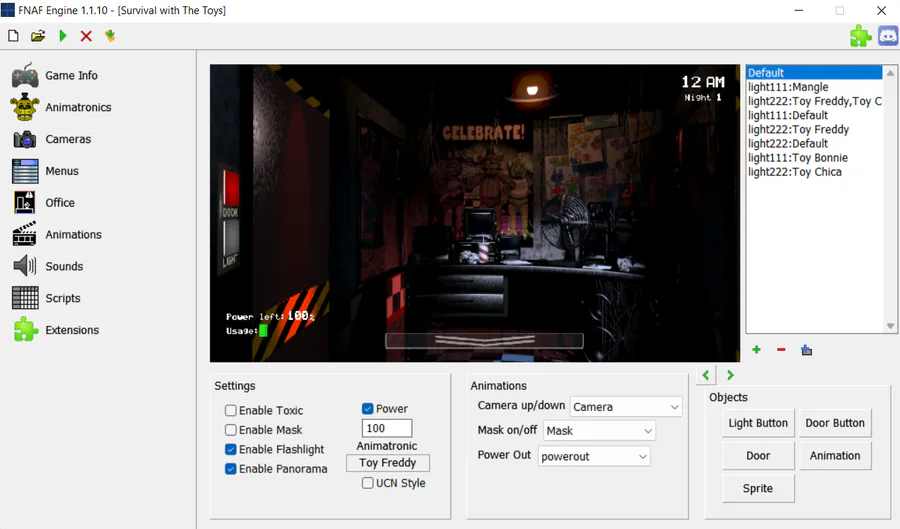This screenshot has width=900, height=529.
Task: Click the Scripts grid icon
Action: click(x=25, y=298)
